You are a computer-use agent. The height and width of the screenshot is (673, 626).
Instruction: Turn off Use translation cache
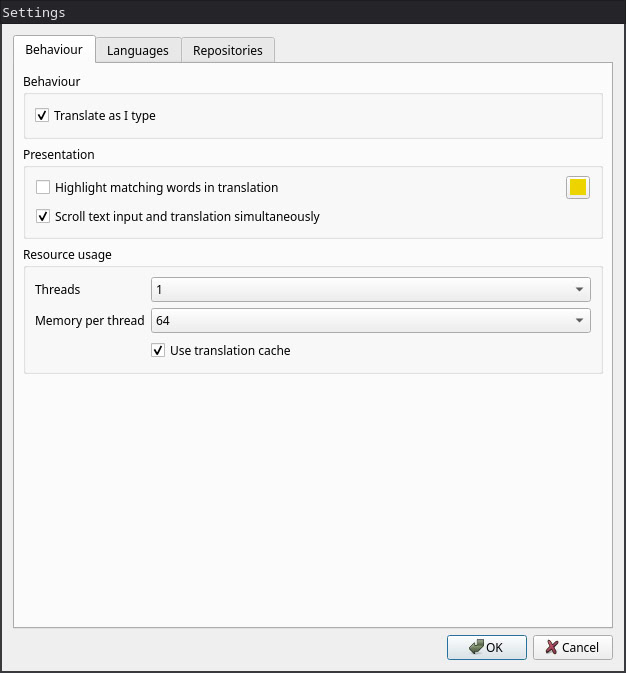(158, 350)
